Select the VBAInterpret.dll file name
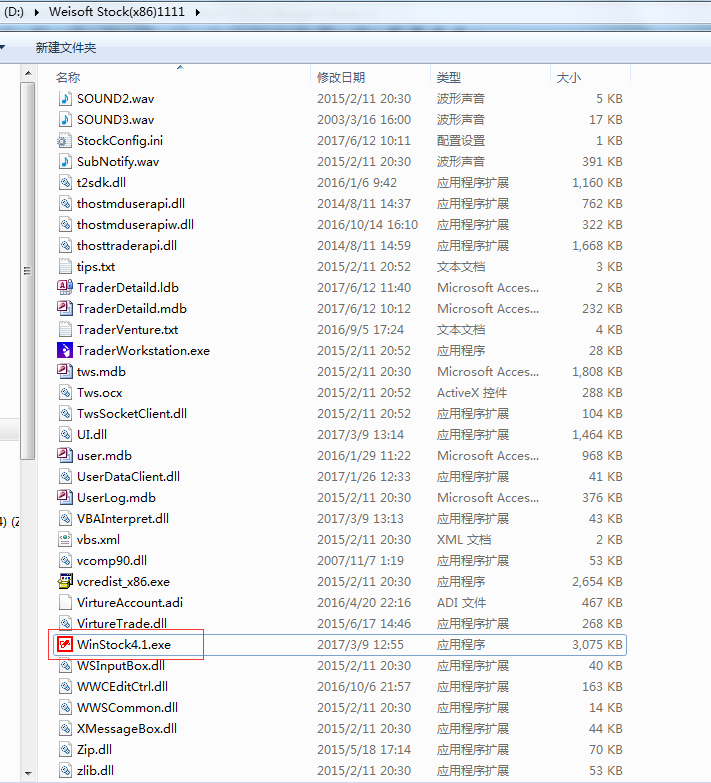 pyautogui.click(x=123, y=518)
